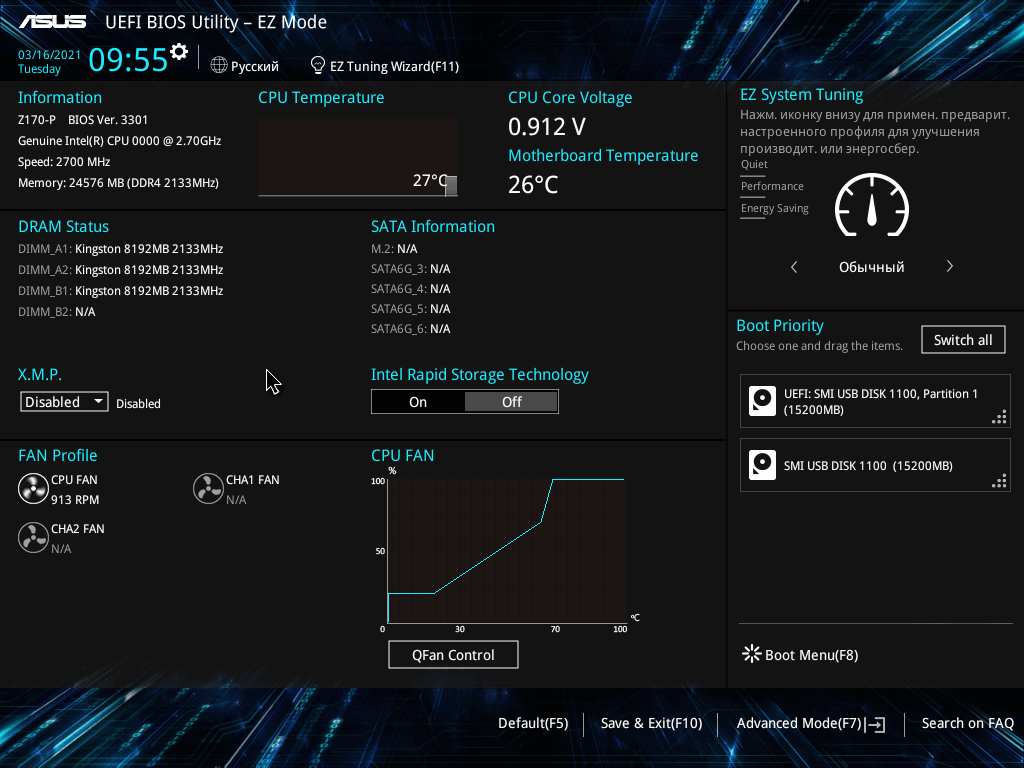Click the Advanced Mode exit arrow icon
The height and width of the screenshot is (768, 1024).
click(x=876, y=724)
